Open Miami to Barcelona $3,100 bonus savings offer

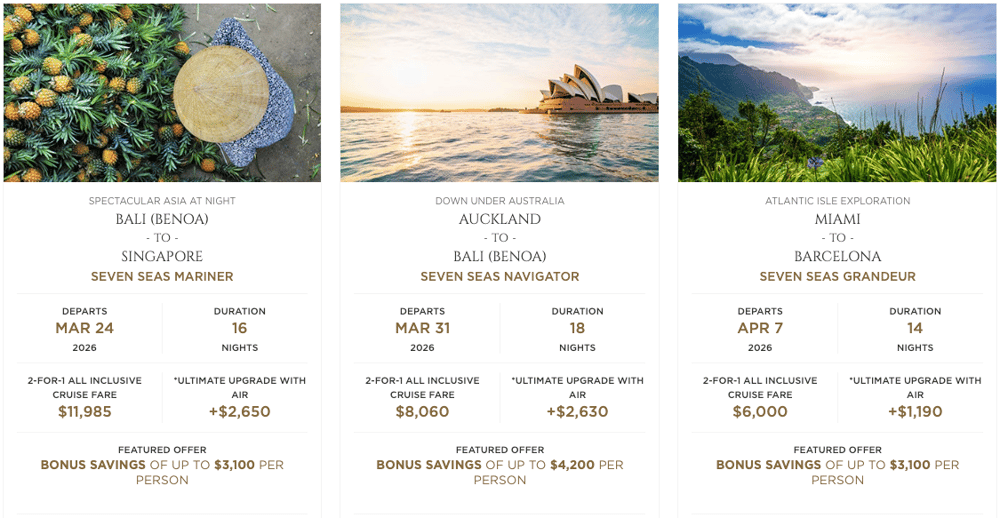coord(838,472)
